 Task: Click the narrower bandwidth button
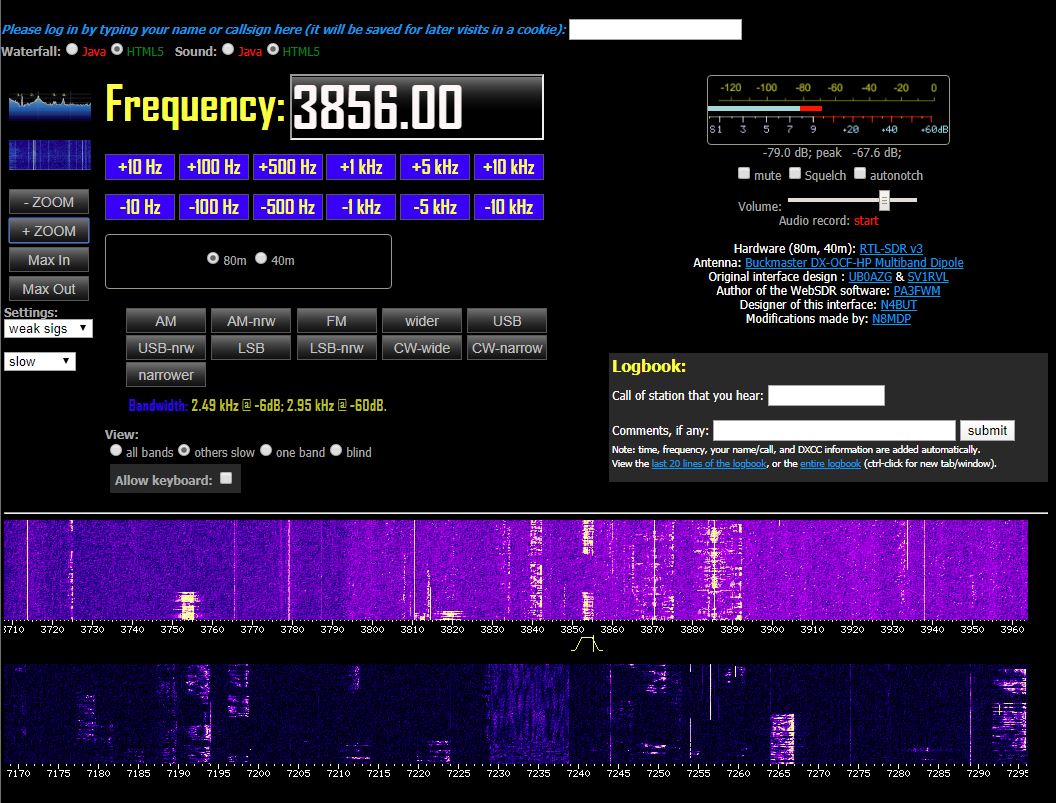click(165, 375)
